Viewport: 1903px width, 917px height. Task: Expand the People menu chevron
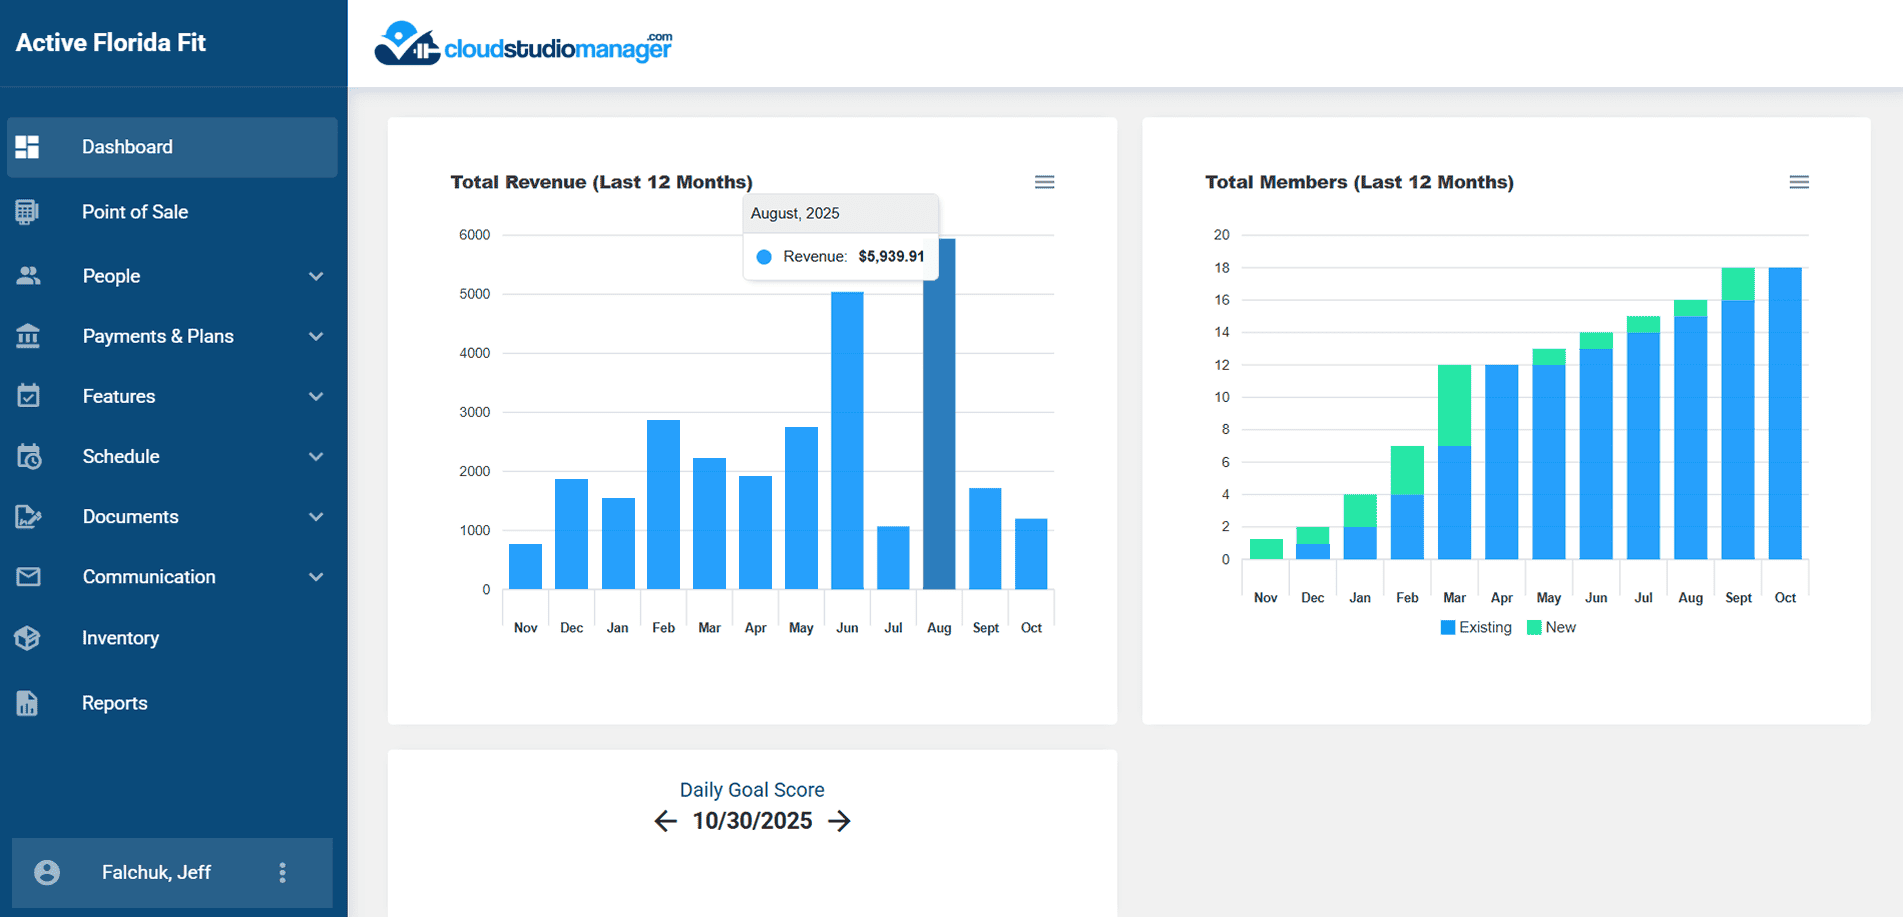[x=316, y=276]
